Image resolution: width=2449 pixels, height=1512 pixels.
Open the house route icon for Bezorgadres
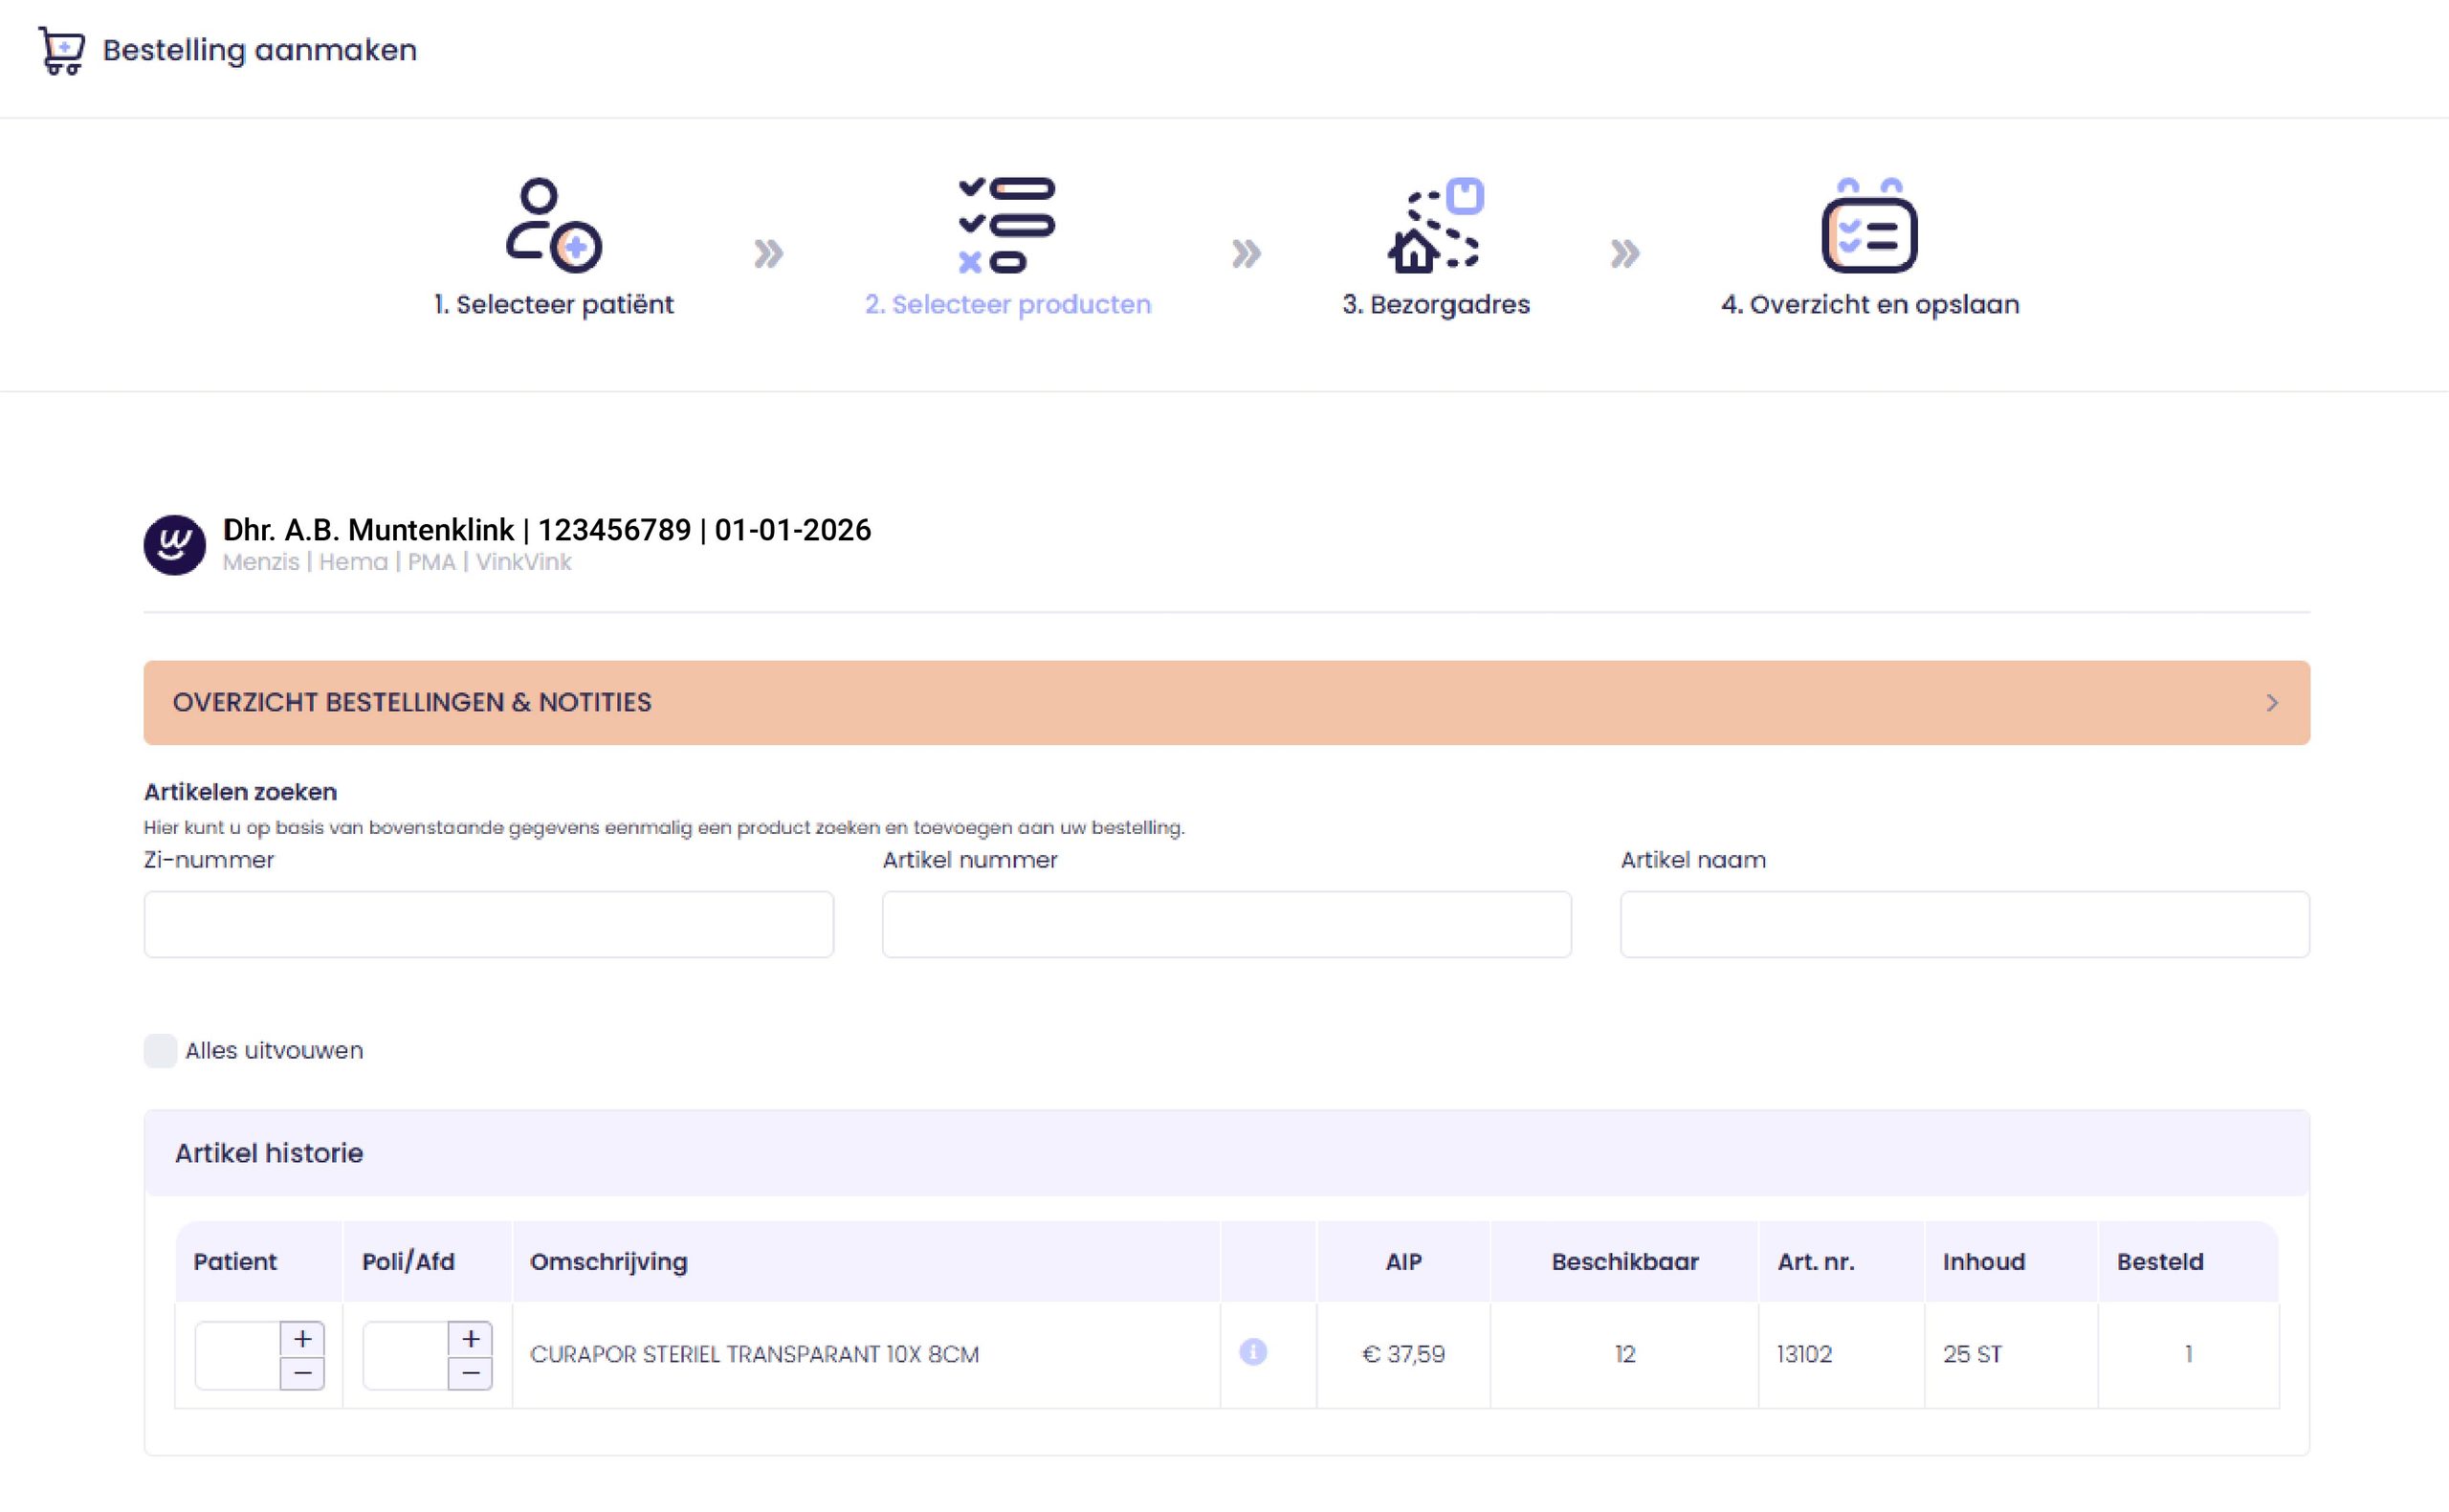1436,225
